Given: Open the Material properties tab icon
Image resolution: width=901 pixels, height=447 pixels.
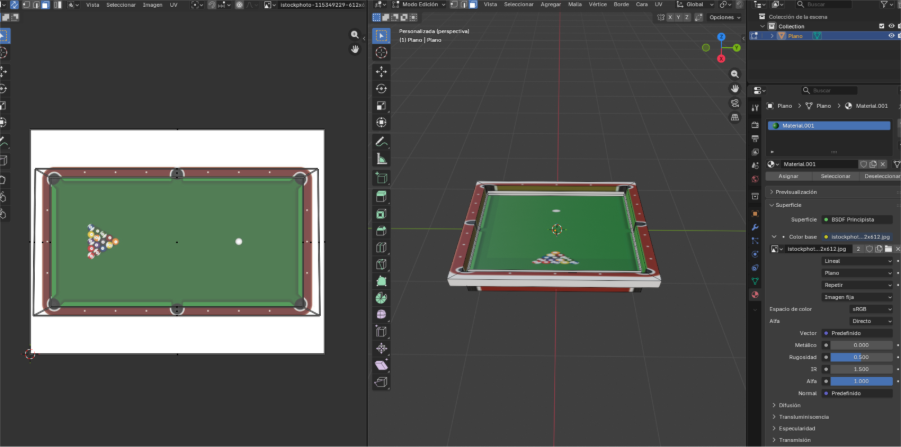Looking at the screenshot, I should pyautogui.click(x=755, y=294).
